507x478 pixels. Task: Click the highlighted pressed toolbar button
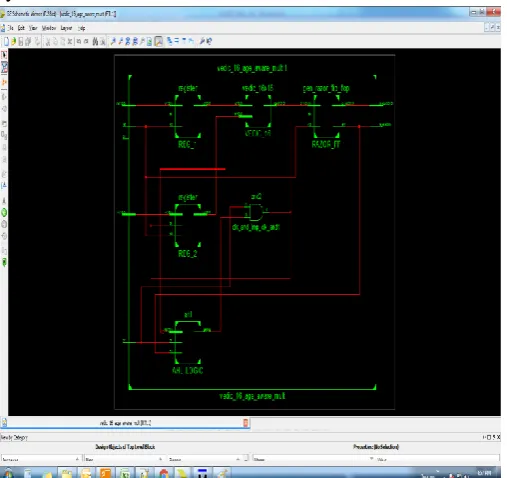(159, 41)
